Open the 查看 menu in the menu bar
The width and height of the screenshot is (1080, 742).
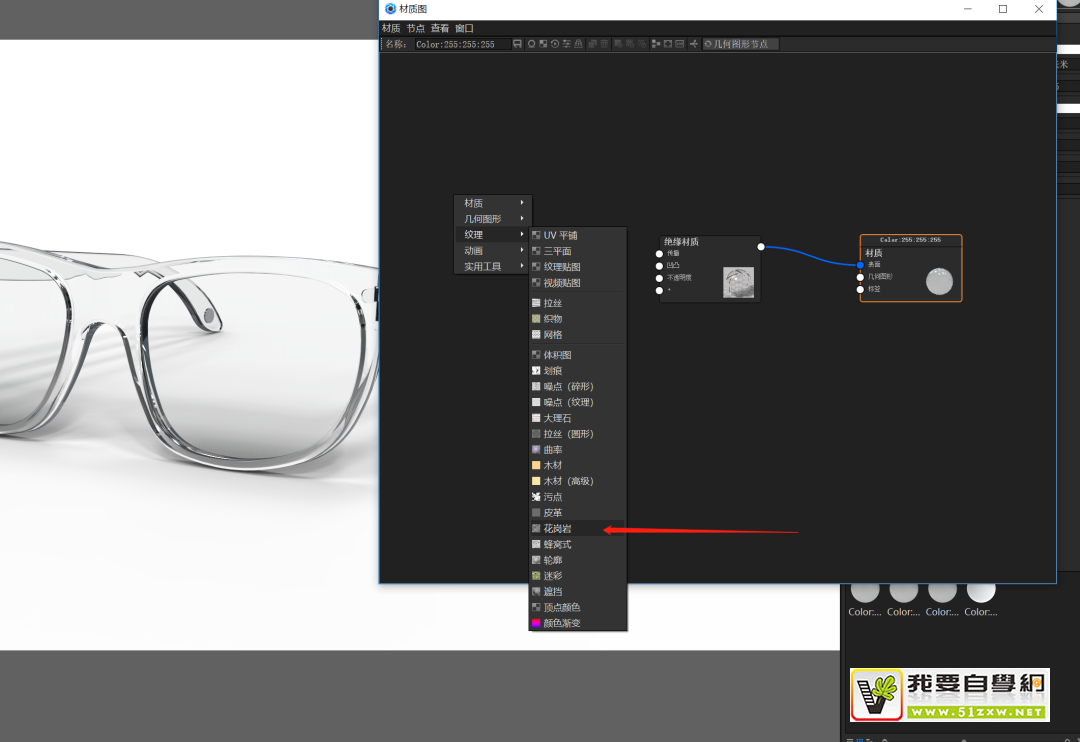point(440,28)
